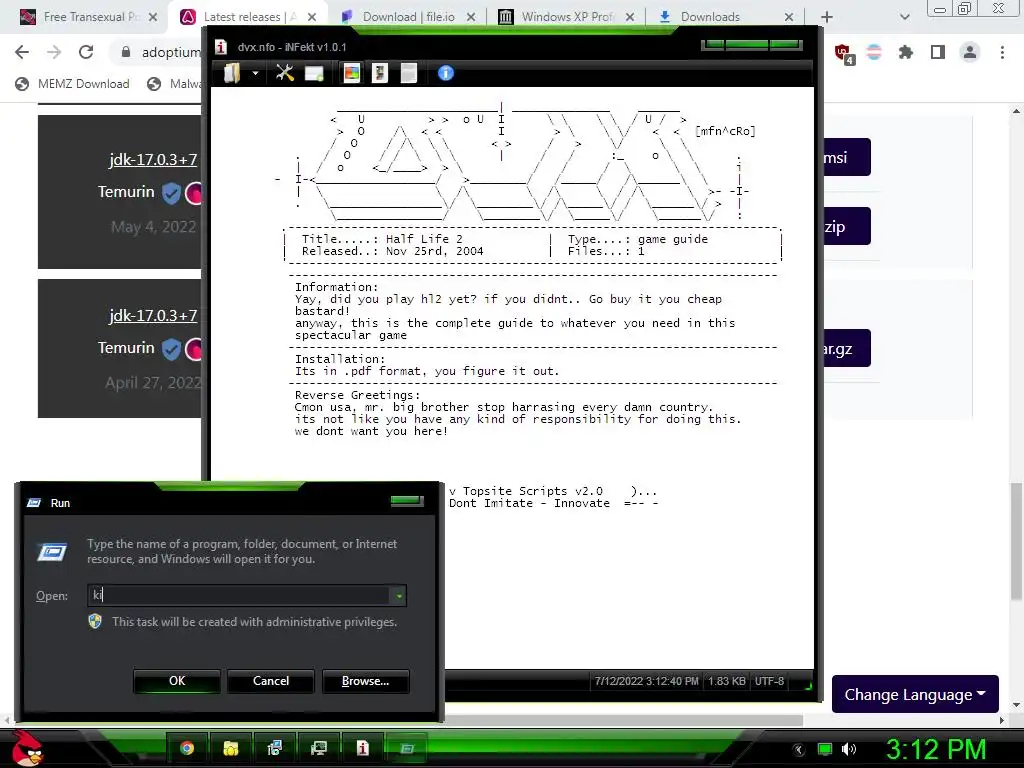1024x768 pixels.
Task: Close the Latest releases tab
Action: [x=312, y=17]
